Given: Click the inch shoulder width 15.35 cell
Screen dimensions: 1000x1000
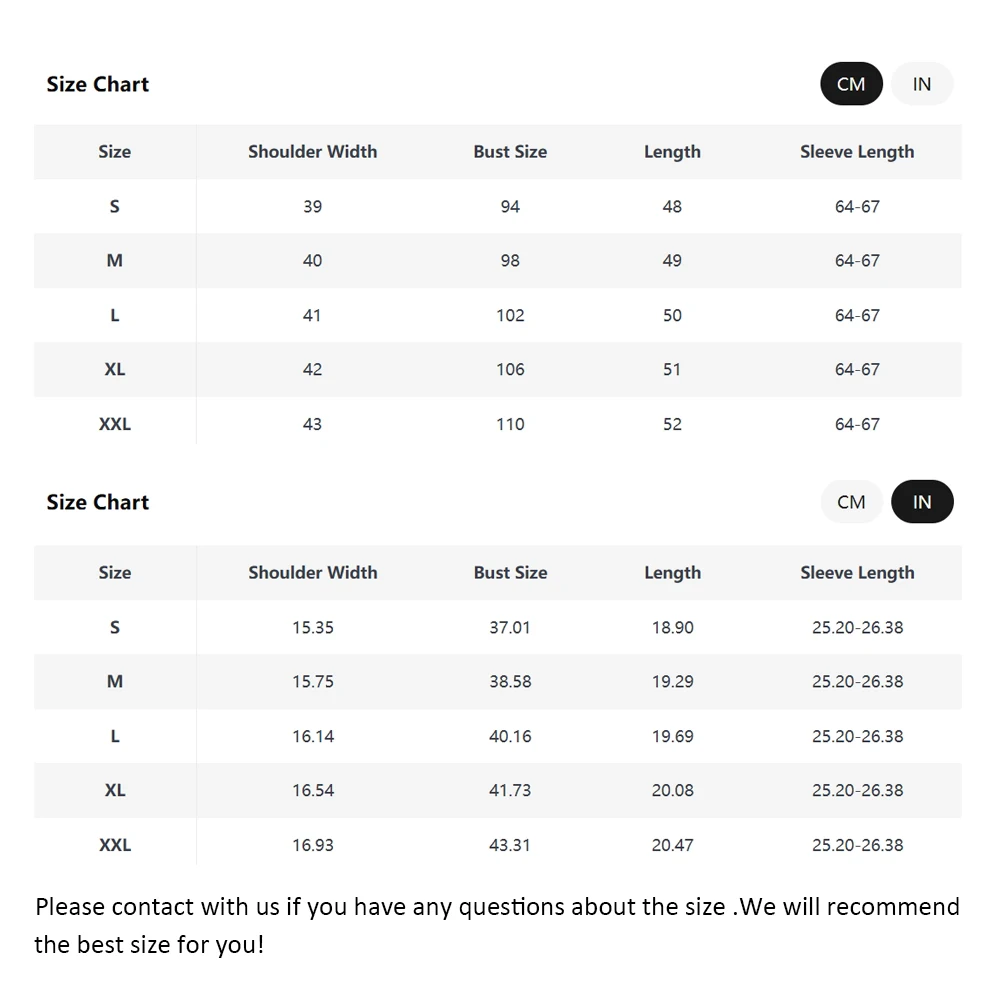Looking at the screenshot, I should click(x=313, y=627).
